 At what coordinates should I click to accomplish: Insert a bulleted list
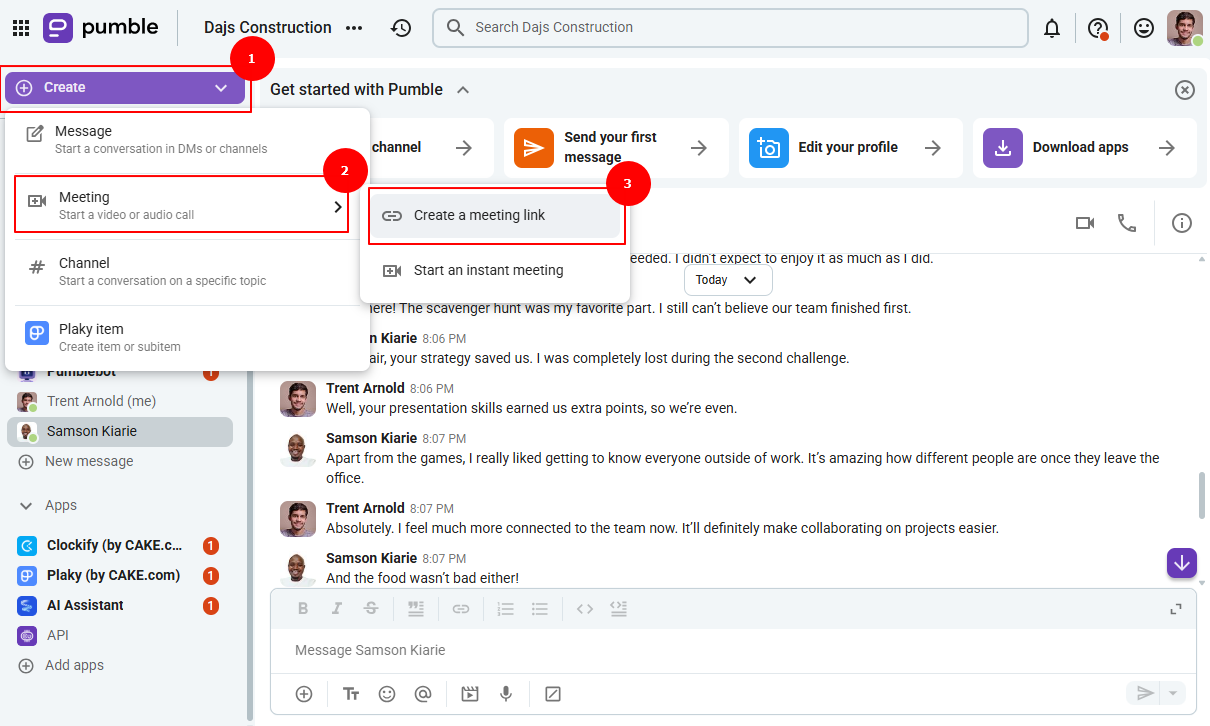[540, 608]
